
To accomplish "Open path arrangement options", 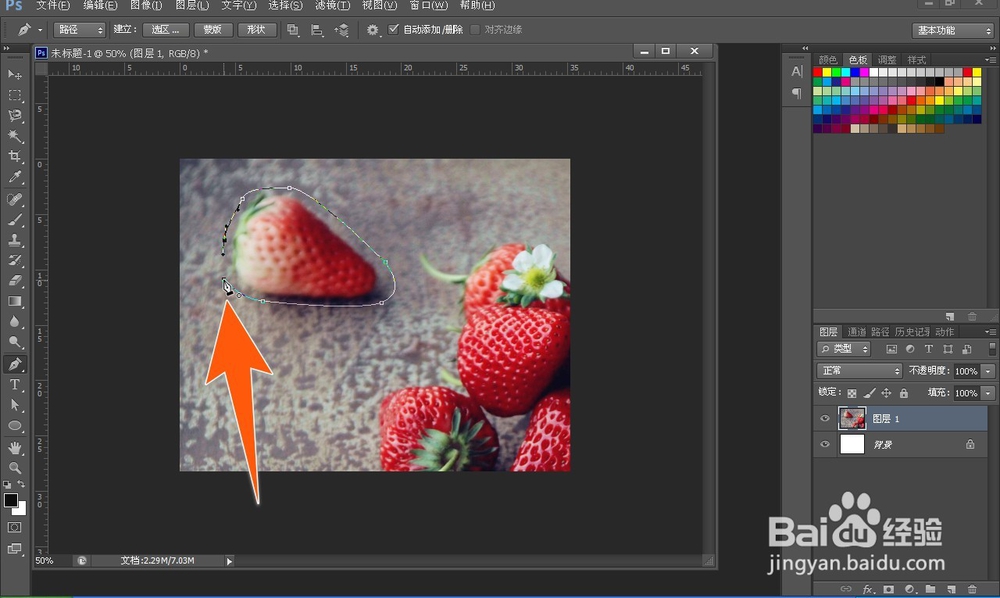I will pos(341,30).
